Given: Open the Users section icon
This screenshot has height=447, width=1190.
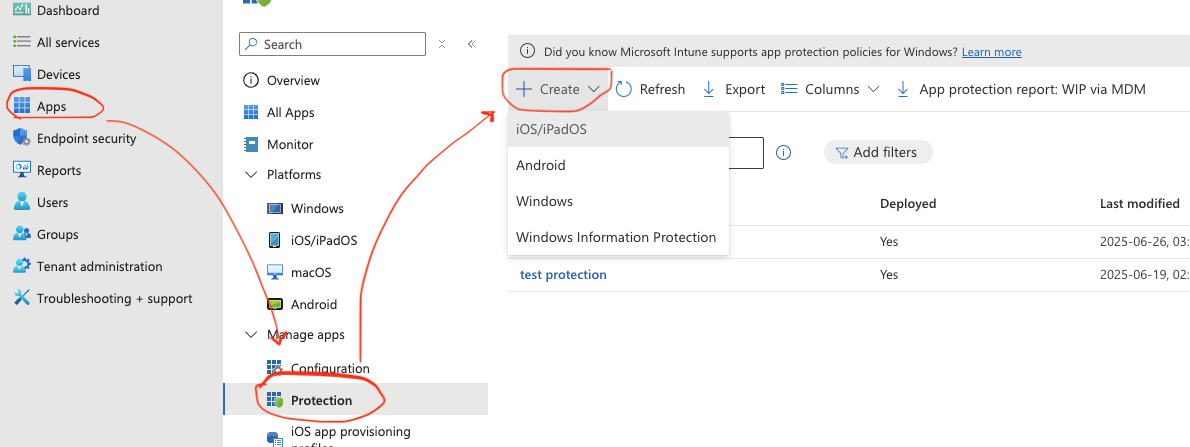Looking at the screenshot, I should pos(22,202).
